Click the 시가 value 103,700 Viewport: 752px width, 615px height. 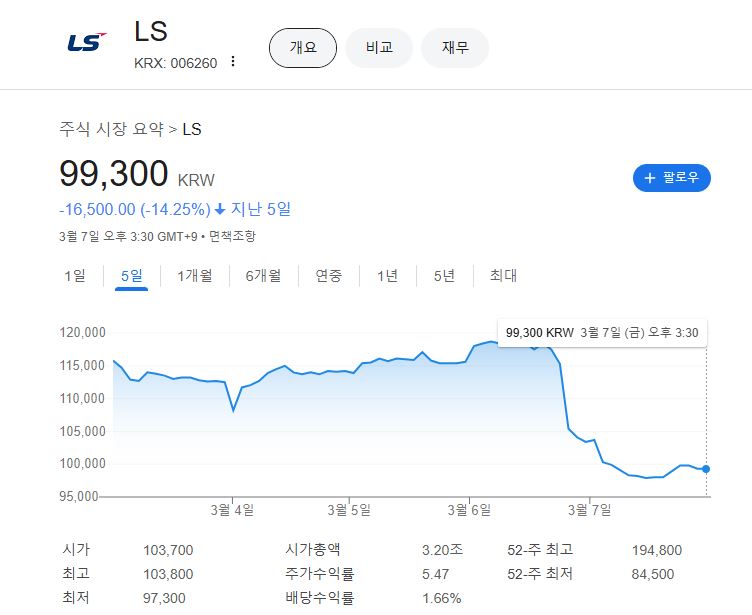168,550
